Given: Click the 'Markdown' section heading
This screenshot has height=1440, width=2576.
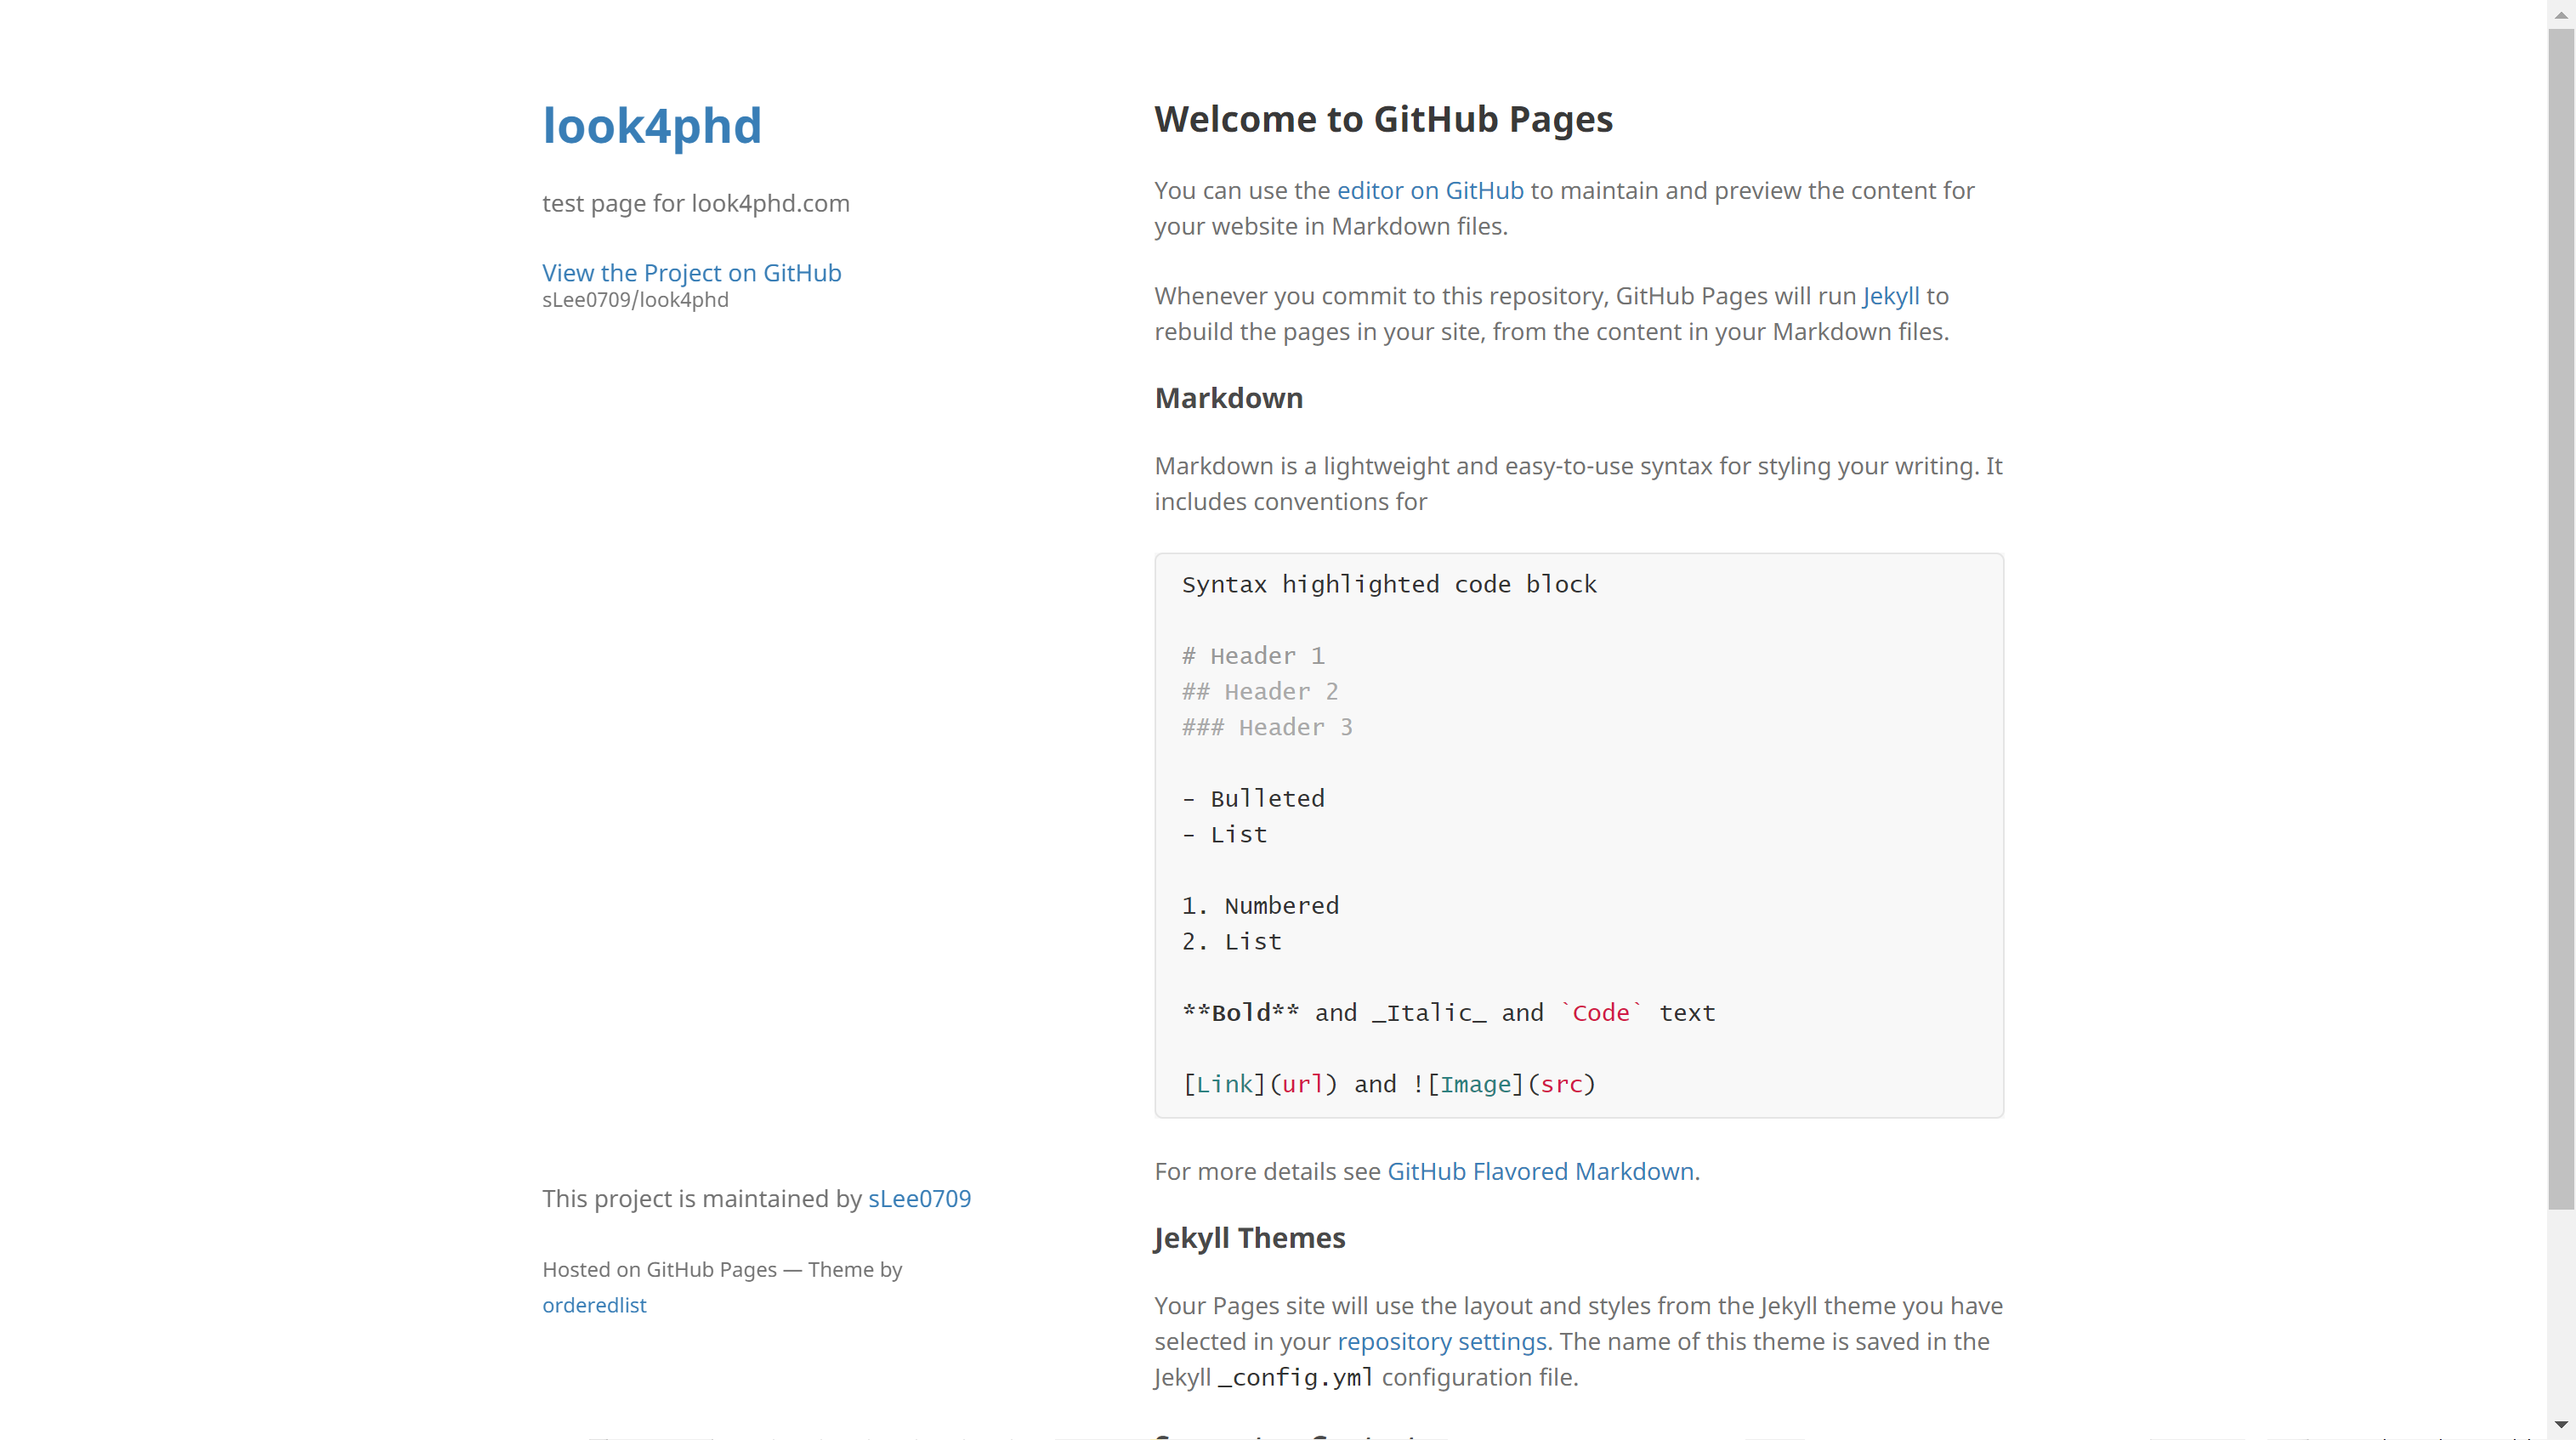Looking at the screenshot, I should pos(1228,398).
